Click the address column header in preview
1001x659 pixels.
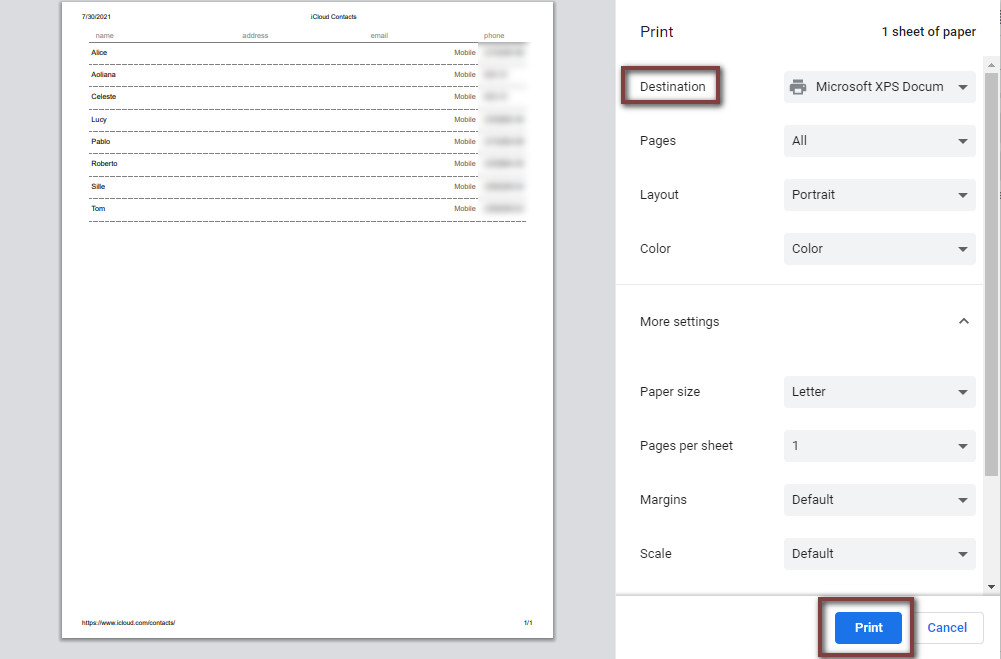(x=255, y=36)
